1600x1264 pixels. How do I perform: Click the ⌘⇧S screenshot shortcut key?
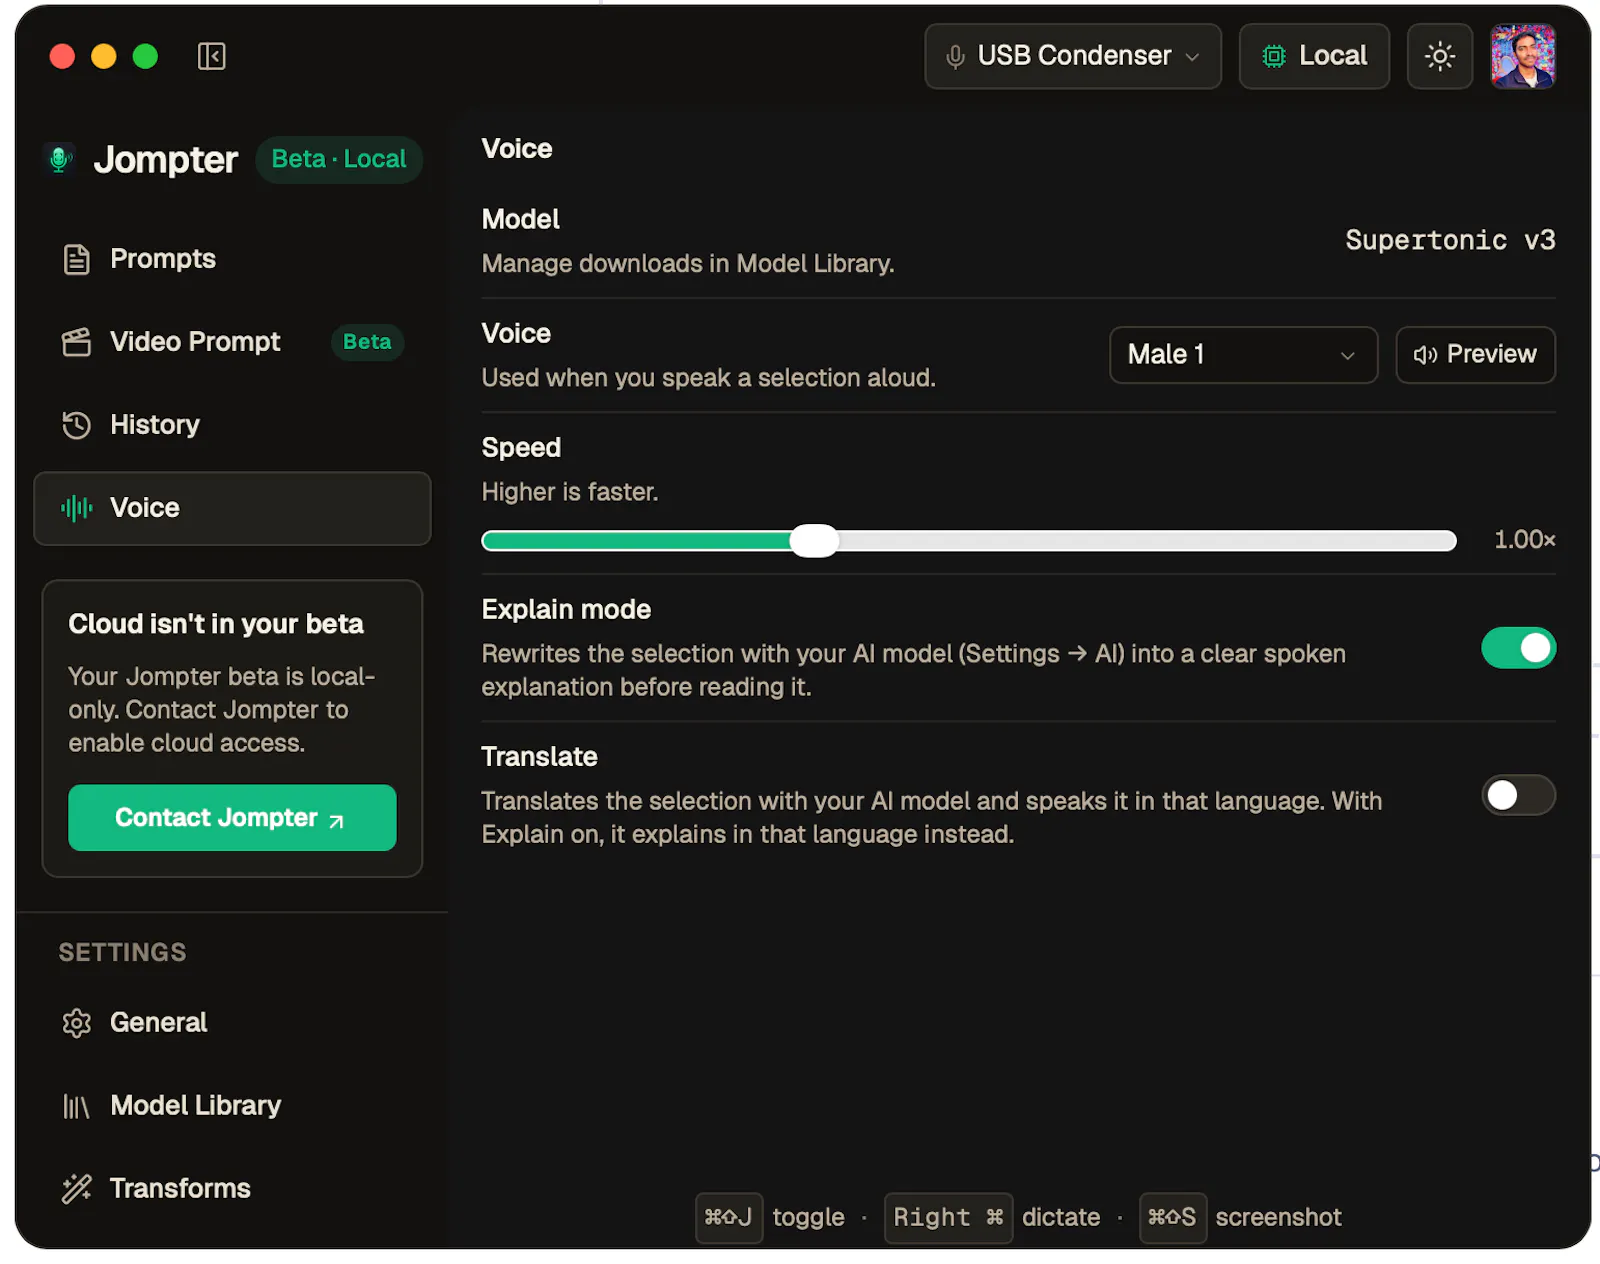tap(1173, 1217)
